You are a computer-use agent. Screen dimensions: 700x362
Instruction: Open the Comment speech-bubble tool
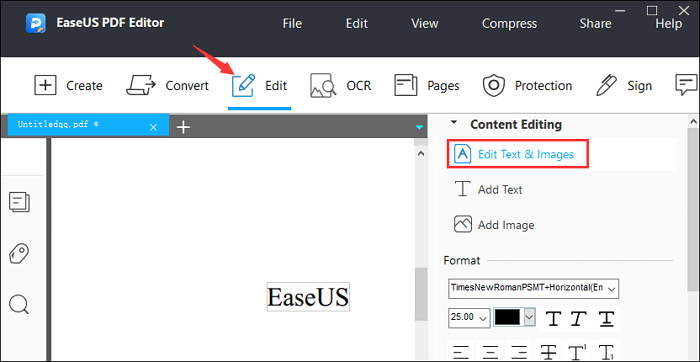686,85
